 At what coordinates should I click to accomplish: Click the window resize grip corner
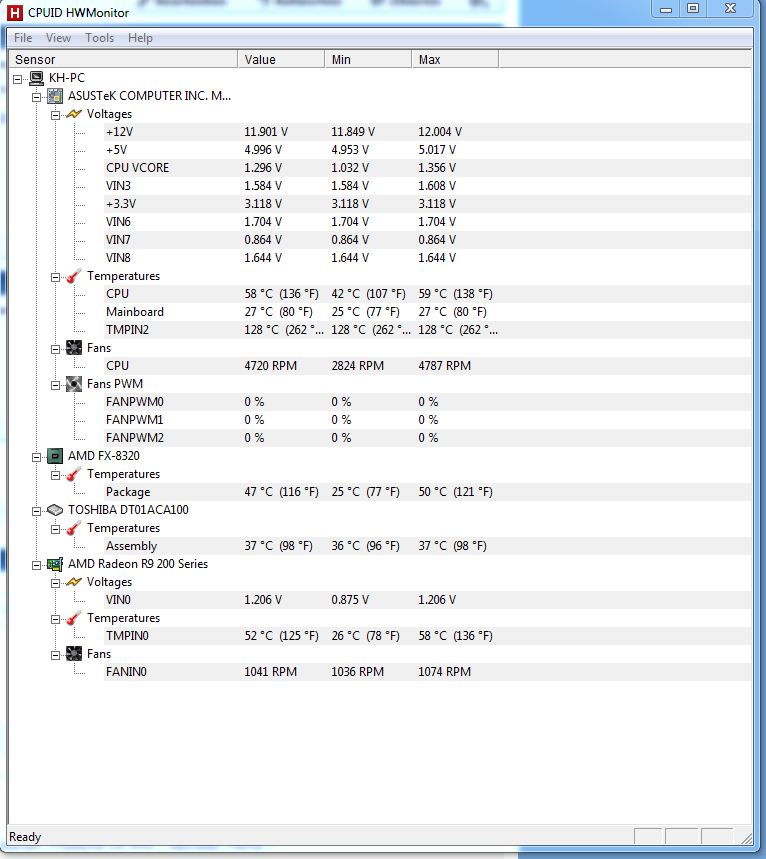(x=746, y=838)
